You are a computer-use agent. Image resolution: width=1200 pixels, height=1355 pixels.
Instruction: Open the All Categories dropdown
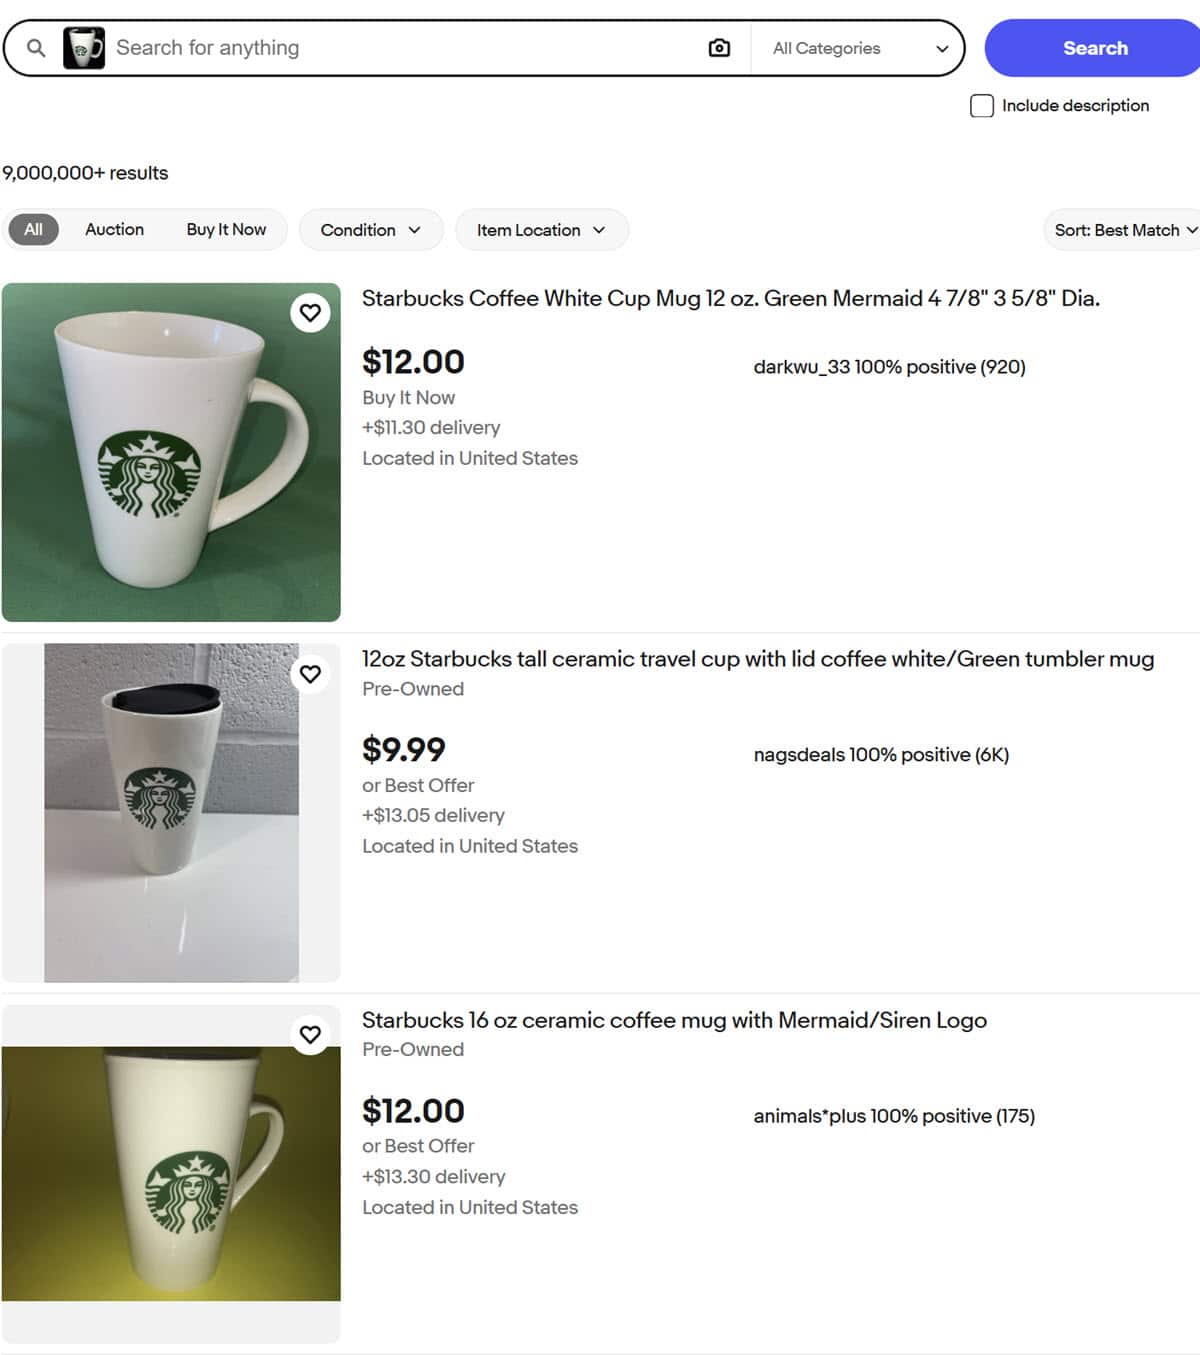pyautogui.click(x=859, y=48)
